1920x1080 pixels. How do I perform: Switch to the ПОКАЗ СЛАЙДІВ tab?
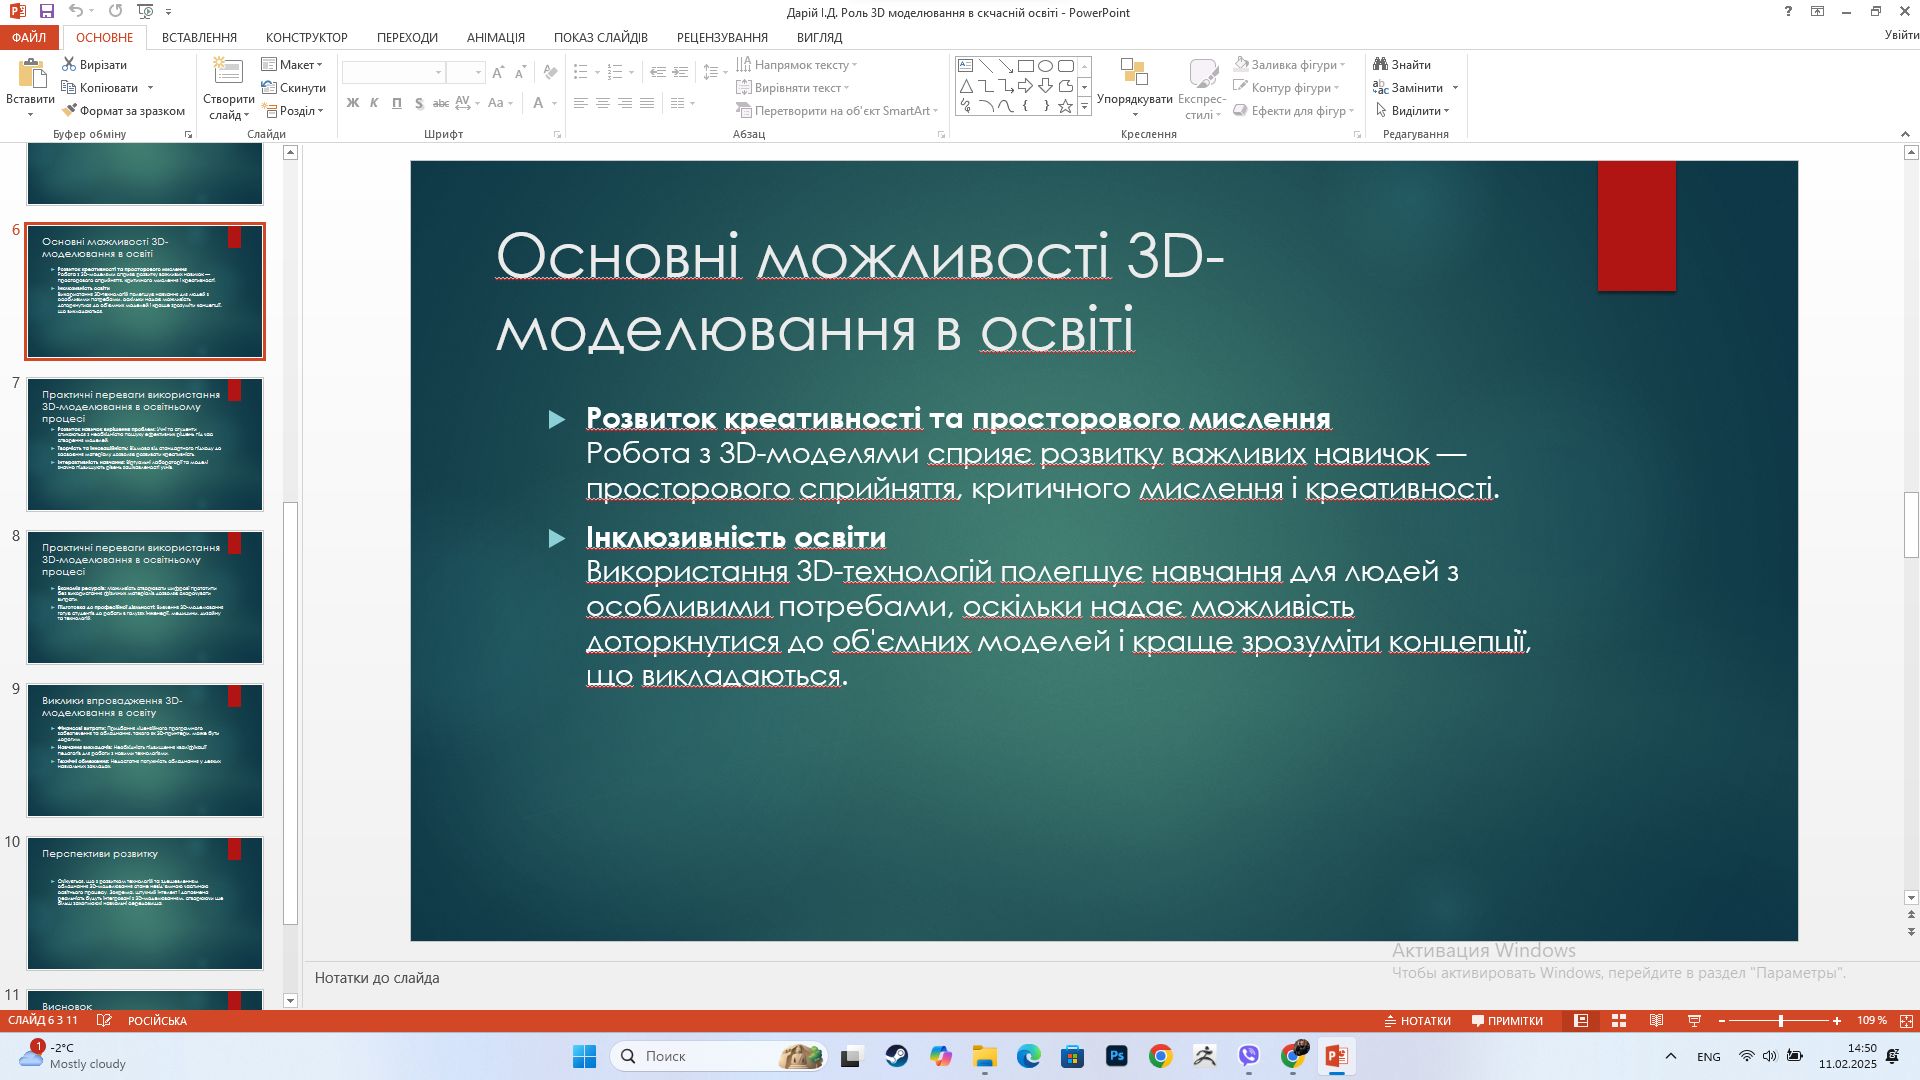600,38
